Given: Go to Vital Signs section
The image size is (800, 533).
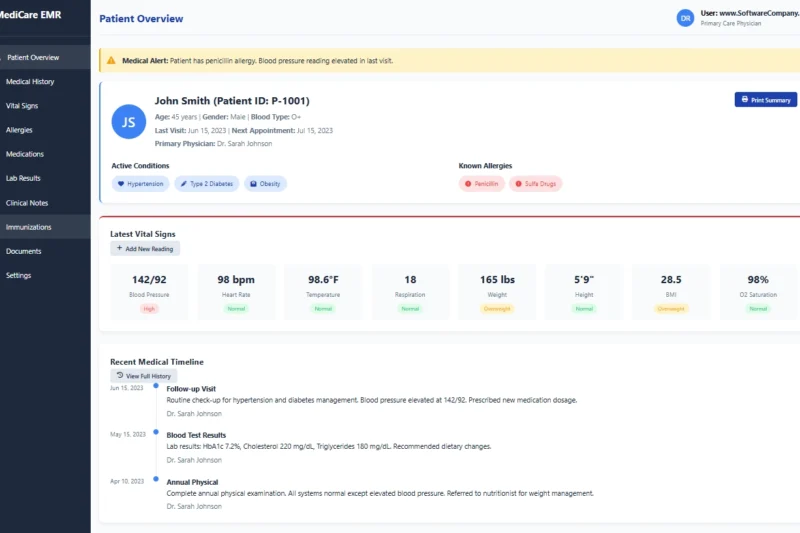Looking at the screenshot, I should coord(45,106).
